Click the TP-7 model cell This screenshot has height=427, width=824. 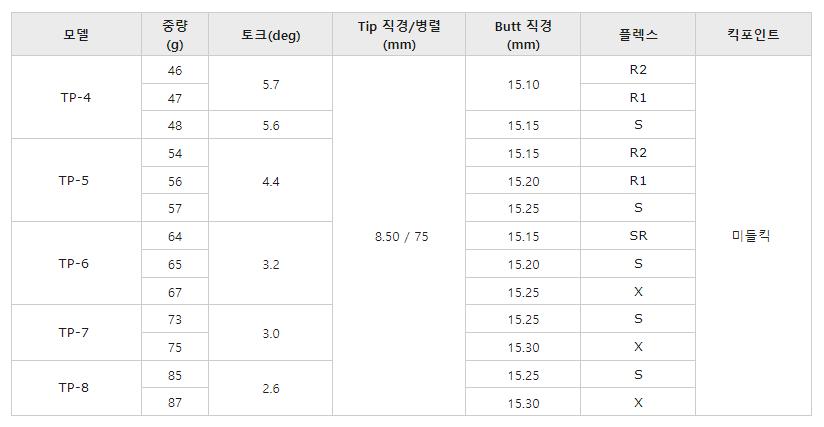coord(75,333)
